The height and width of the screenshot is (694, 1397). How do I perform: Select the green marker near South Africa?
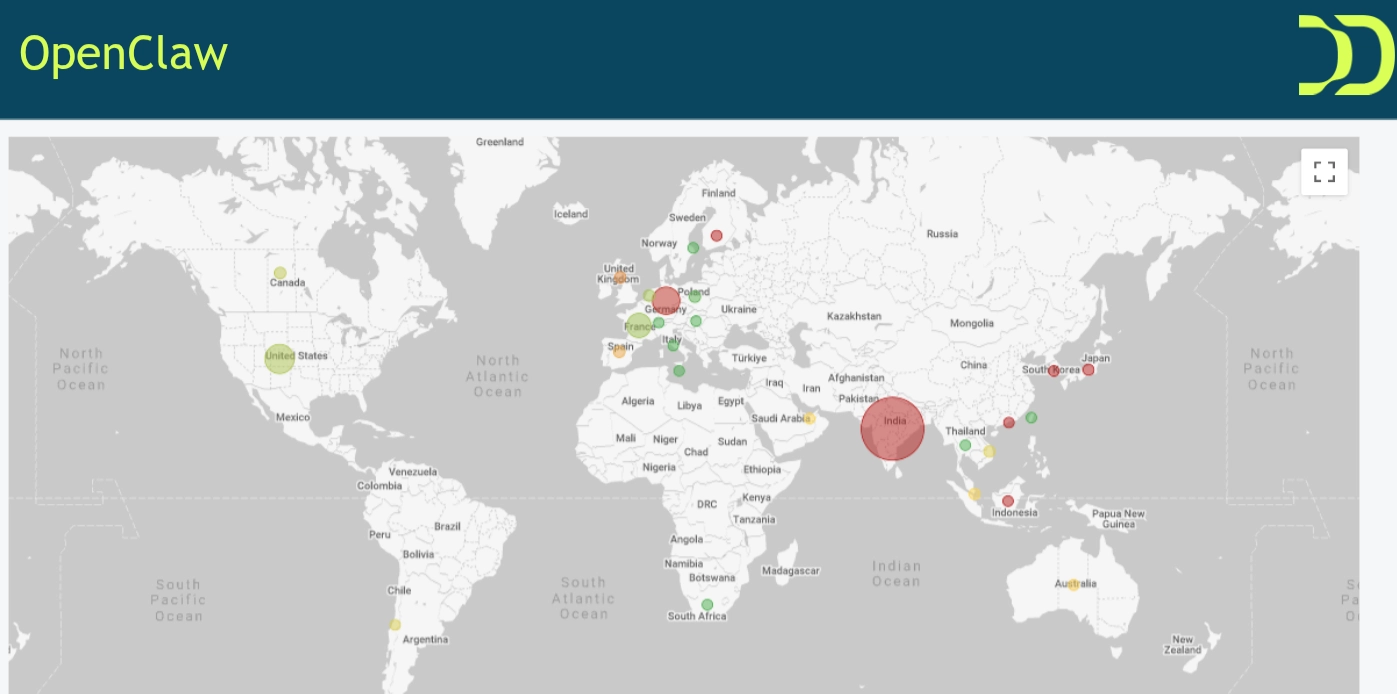[x=708, y=604]
